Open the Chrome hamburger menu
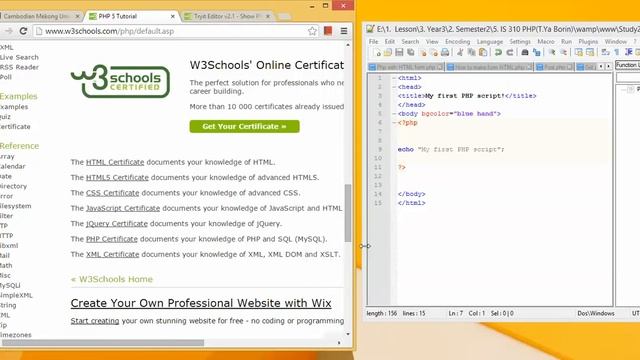Viewport: 640px width, 360px height. (x=344, y=31)
